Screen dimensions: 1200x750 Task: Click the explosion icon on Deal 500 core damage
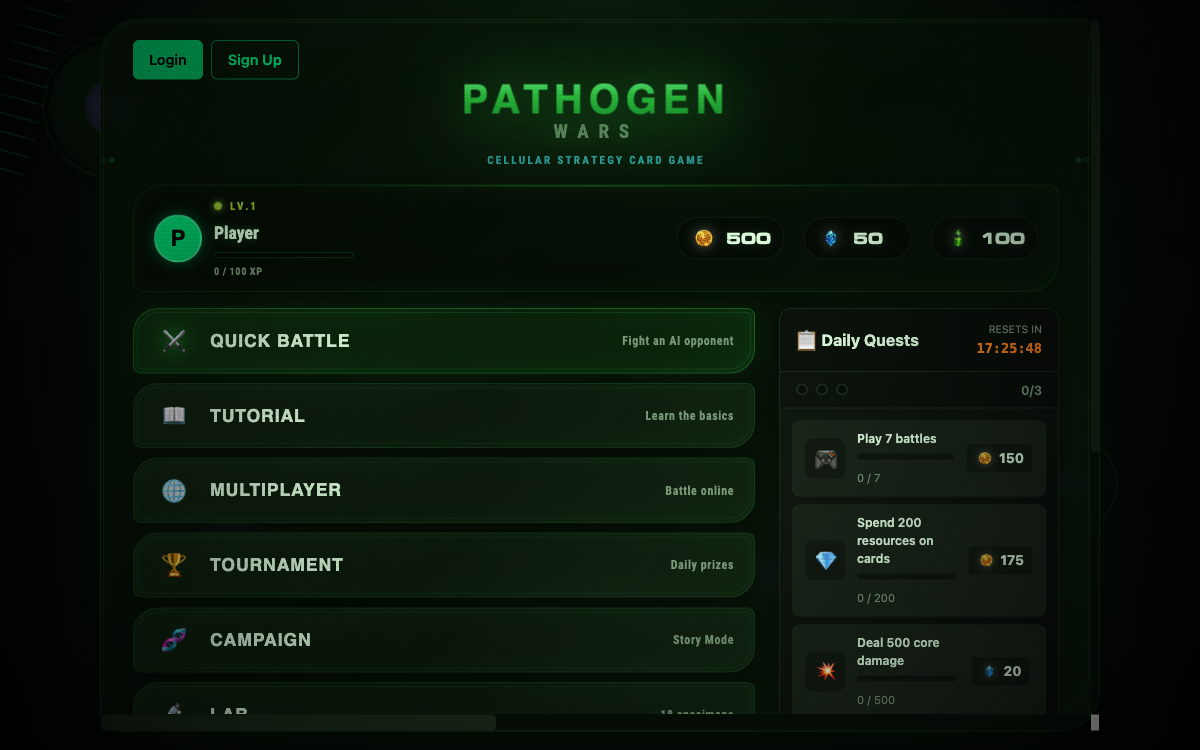tap(825, 671)
